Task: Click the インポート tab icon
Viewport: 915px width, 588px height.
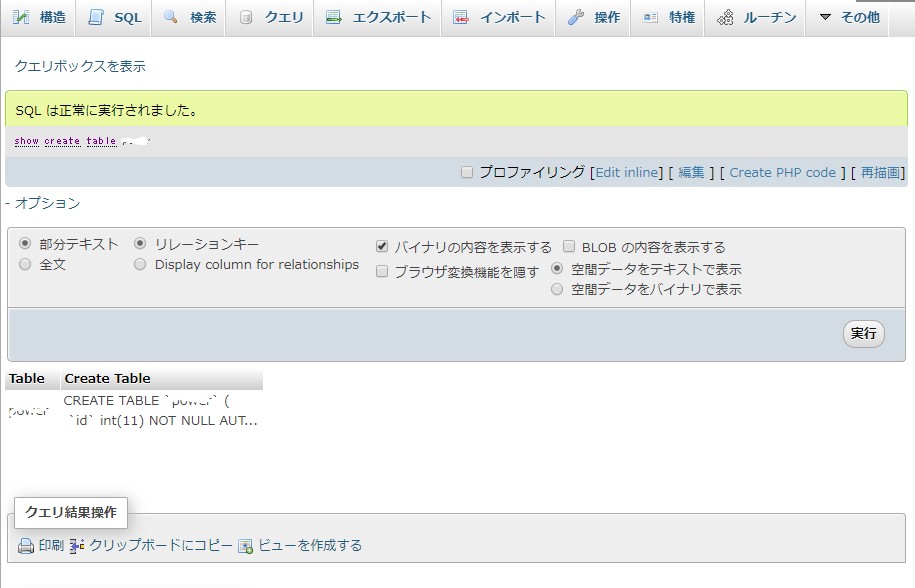Action: (x=461, y=18)
